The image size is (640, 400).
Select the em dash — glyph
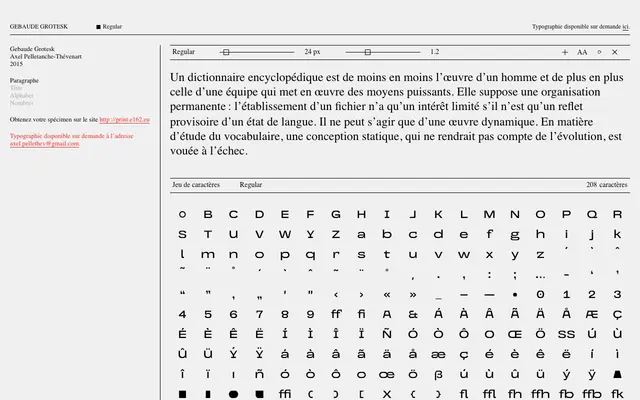click(x=489, y=295)
